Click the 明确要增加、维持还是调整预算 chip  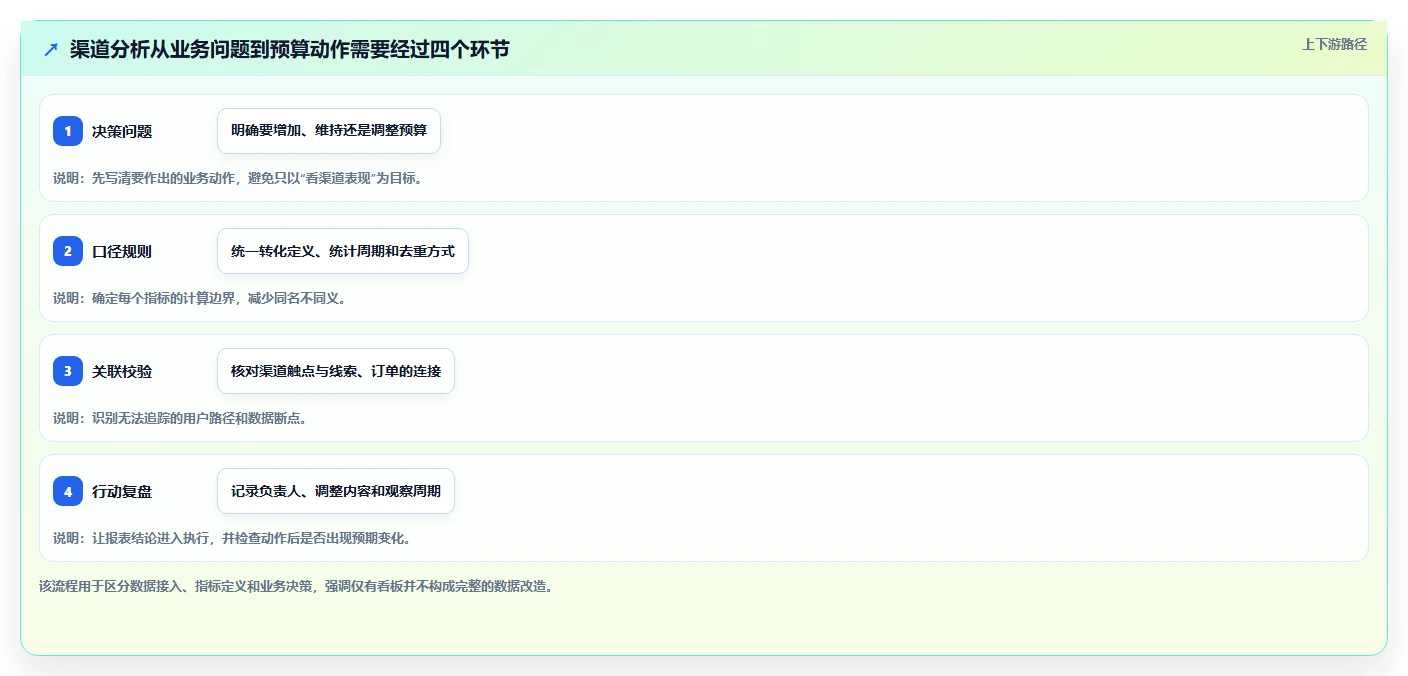tap(329, 131)
